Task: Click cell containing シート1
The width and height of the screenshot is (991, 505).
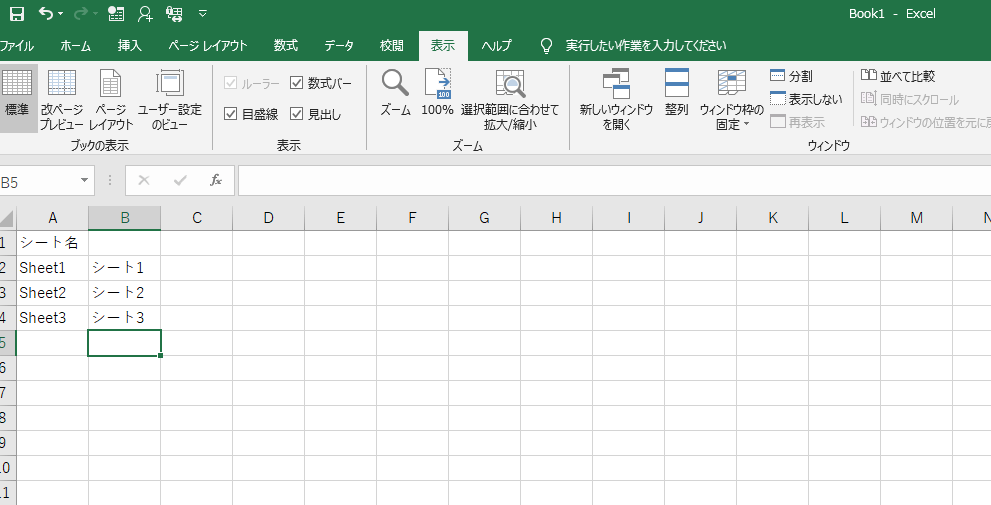Action: 125,268
